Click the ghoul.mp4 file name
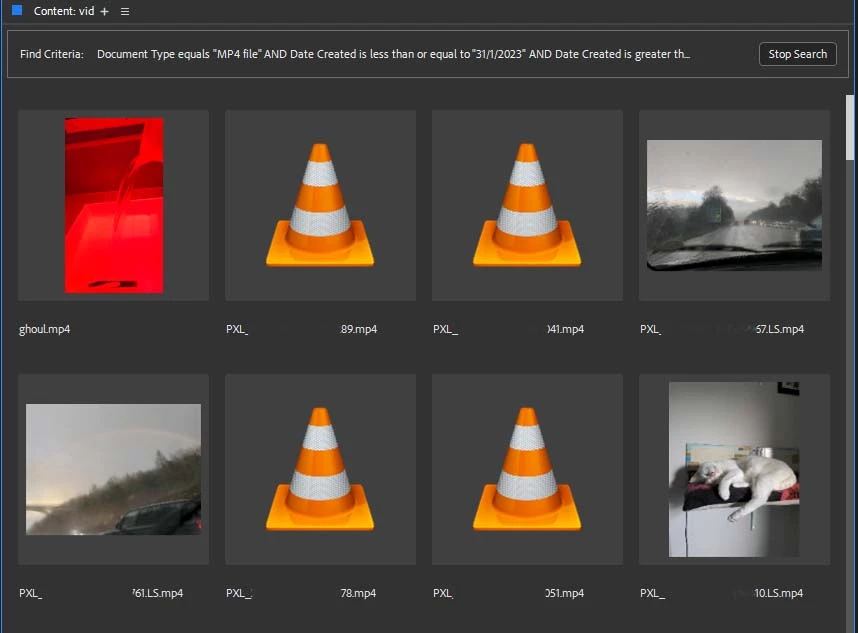 (x=44, y=329)
